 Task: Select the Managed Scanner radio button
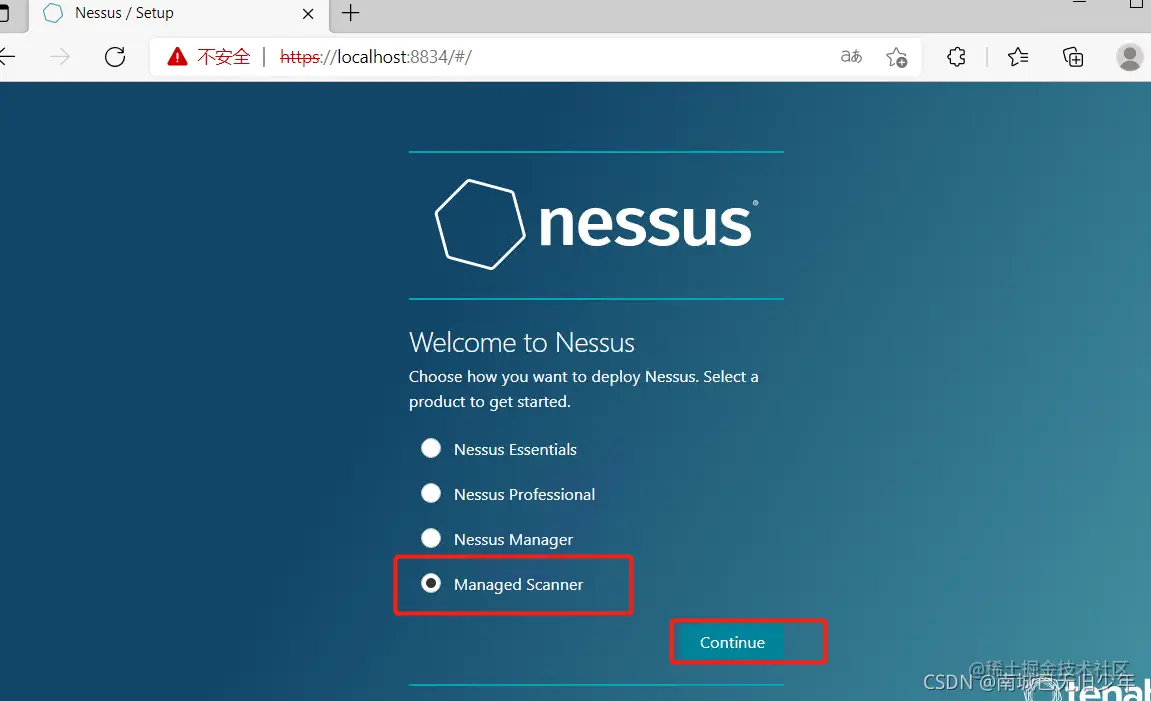pyautogui.click(x=431, y=584)
